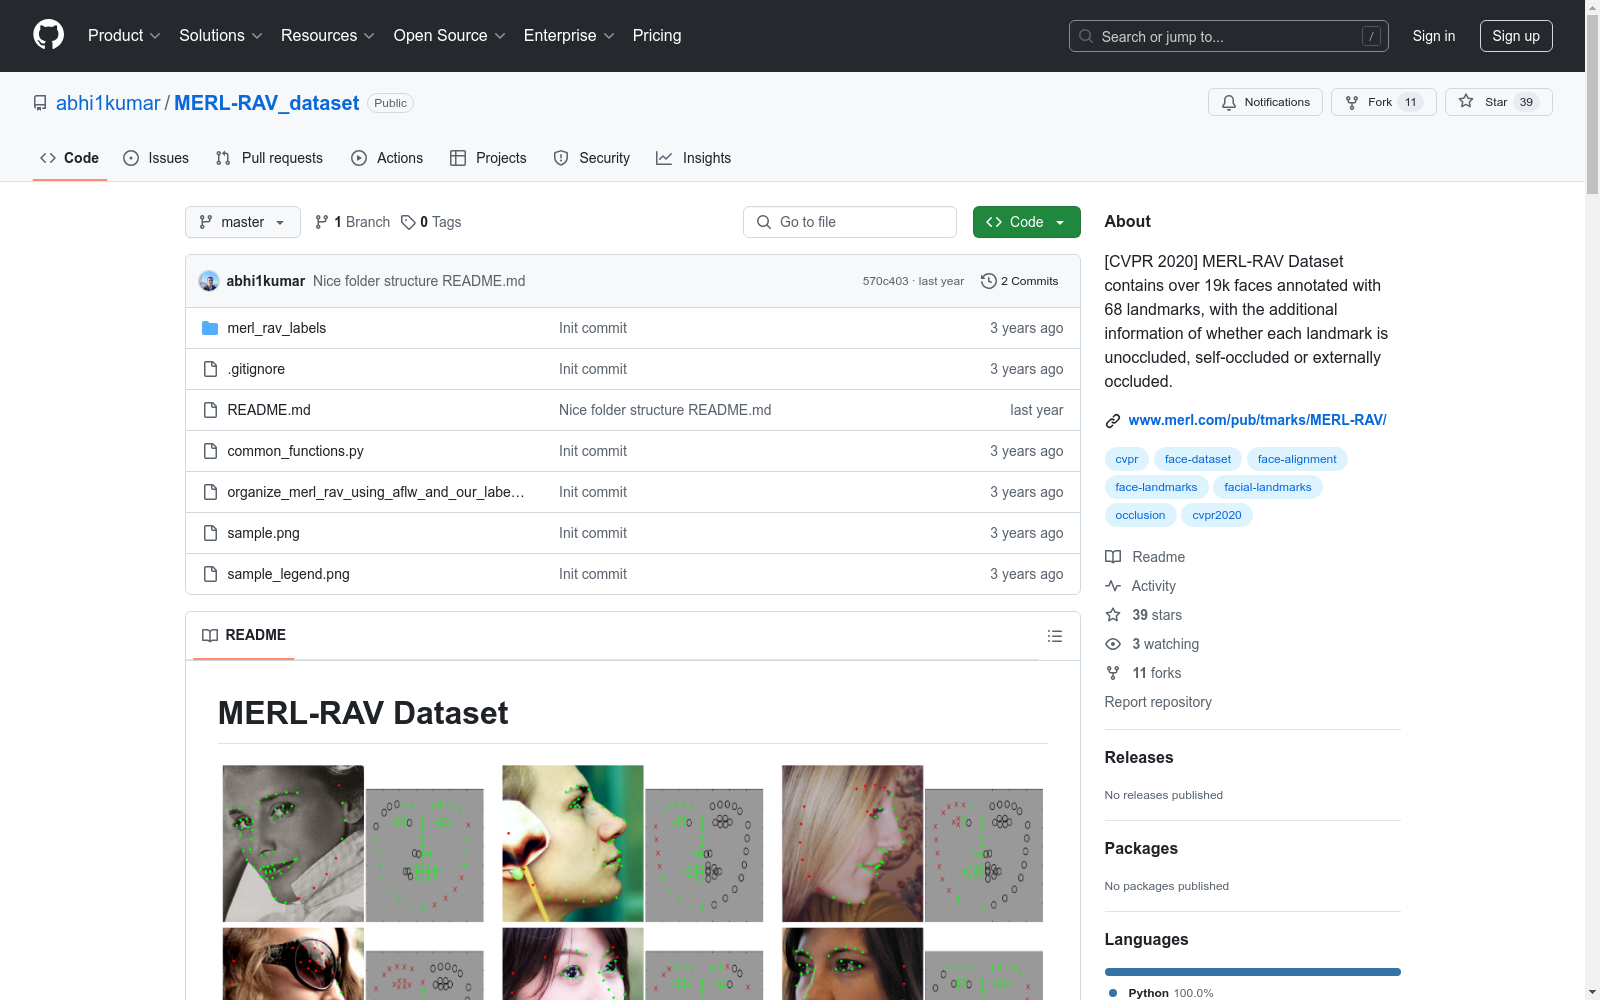Open the master branch dropdown
1600x1000 pixels.
pos(243,222)
